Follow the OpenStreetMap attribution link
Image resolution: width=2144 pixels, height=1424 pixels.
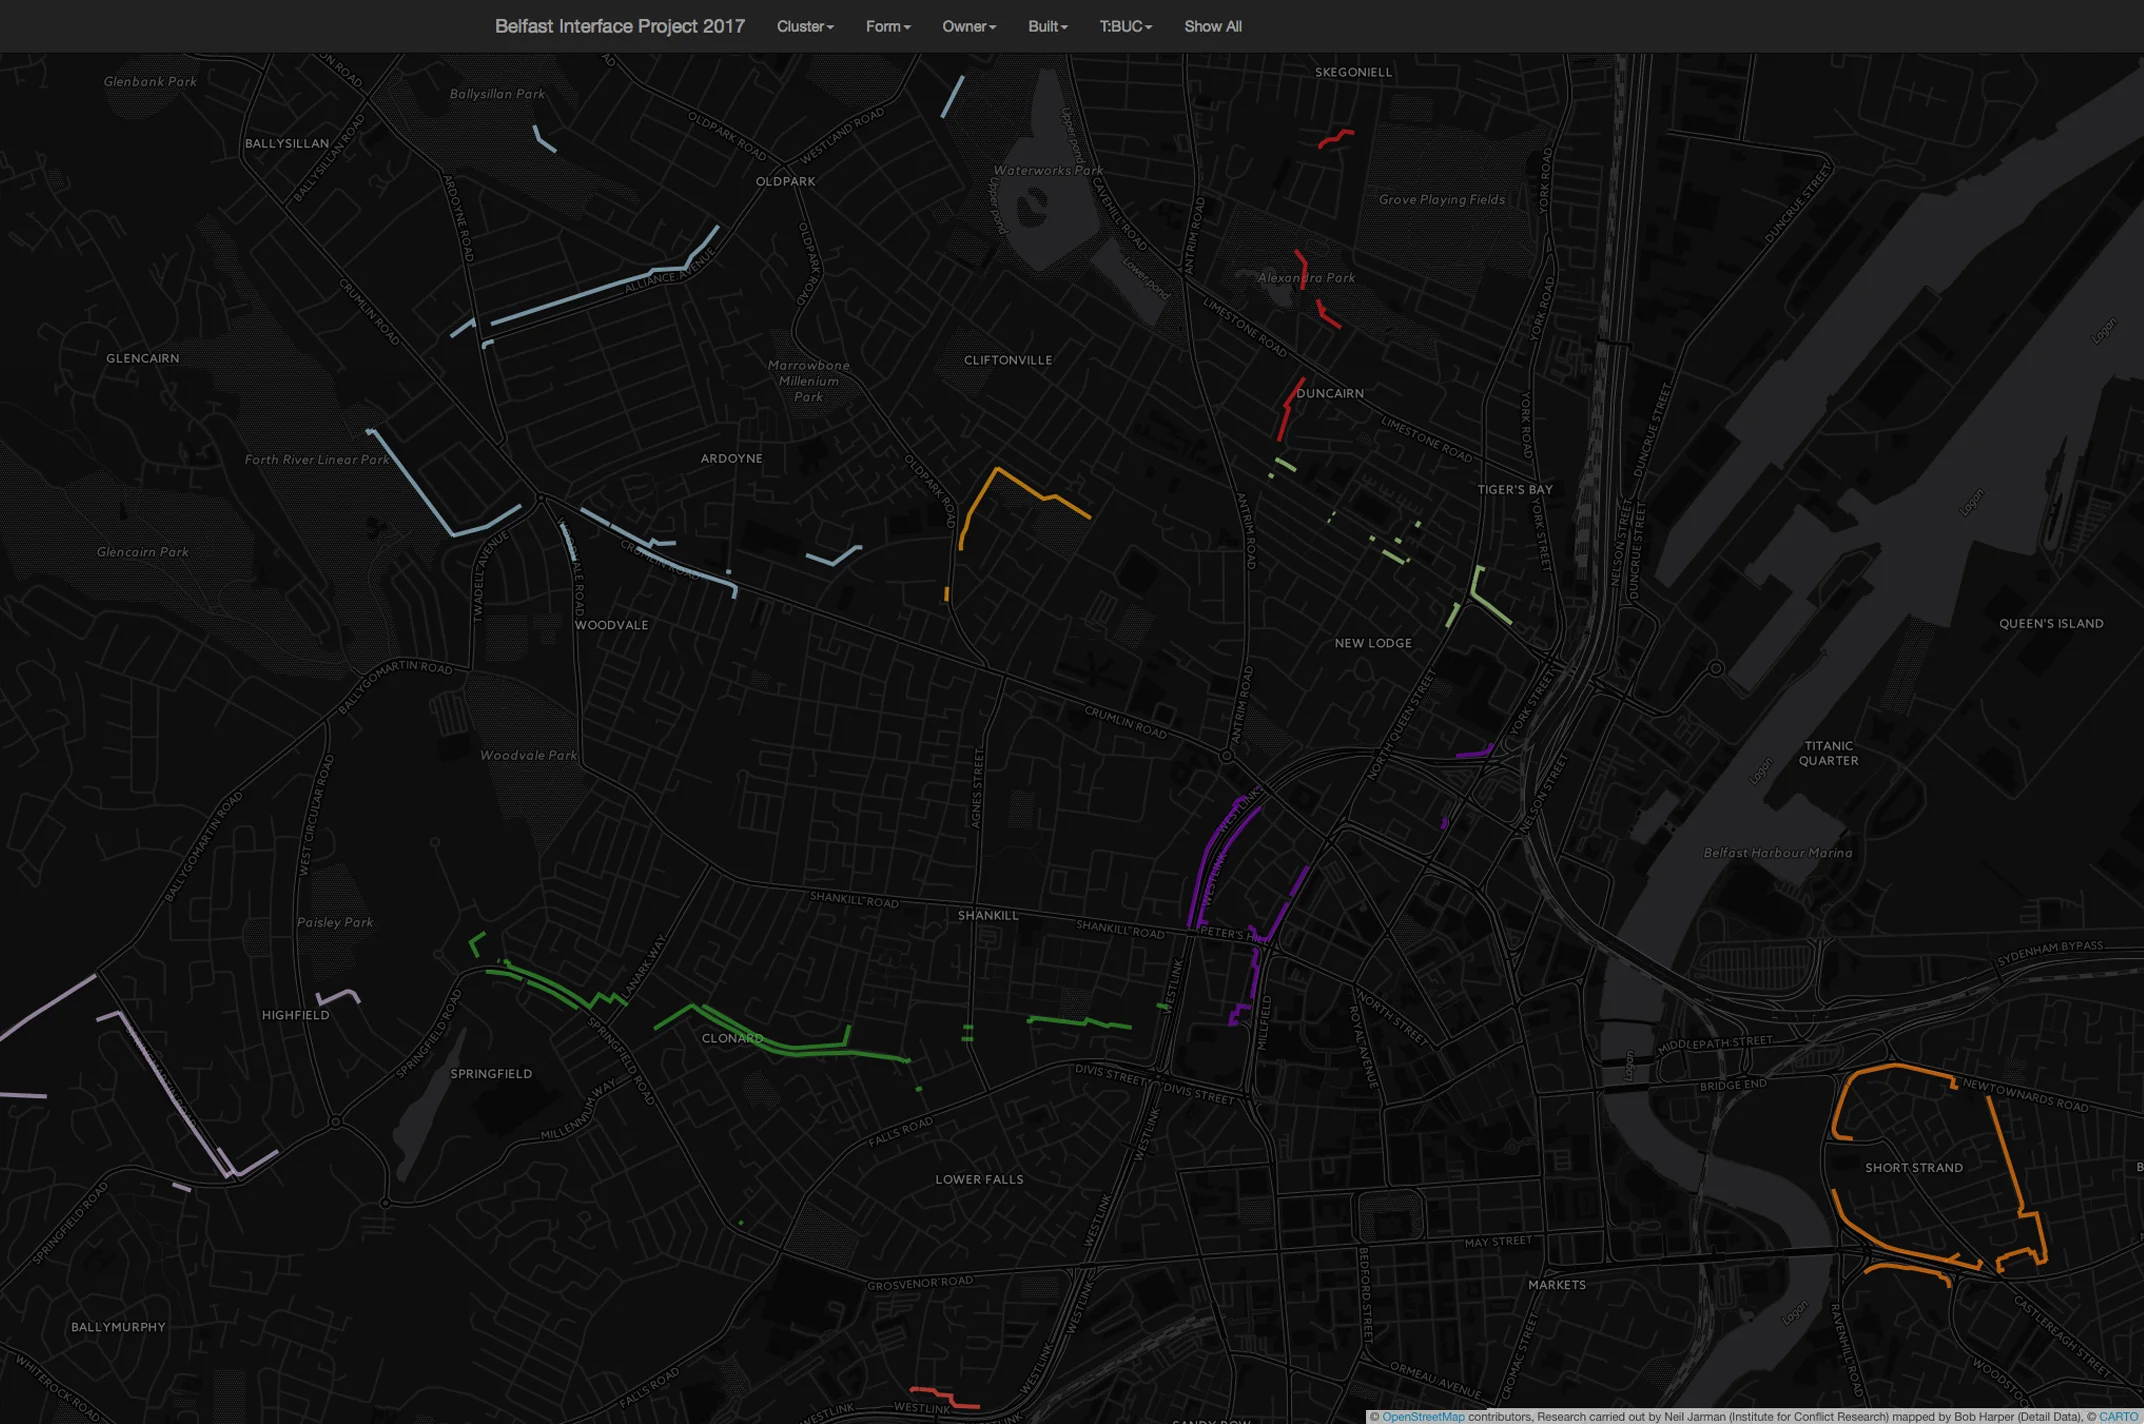click(1422, 1416)
